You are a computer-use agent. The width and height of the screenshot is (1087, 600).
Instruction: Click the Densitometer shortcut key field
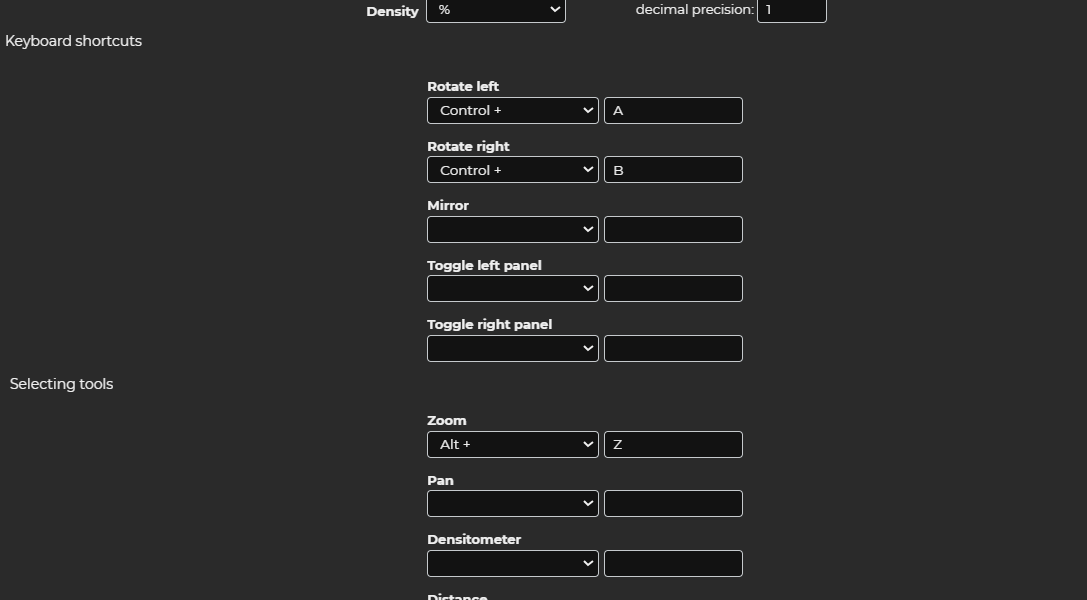tap(673, 564)
